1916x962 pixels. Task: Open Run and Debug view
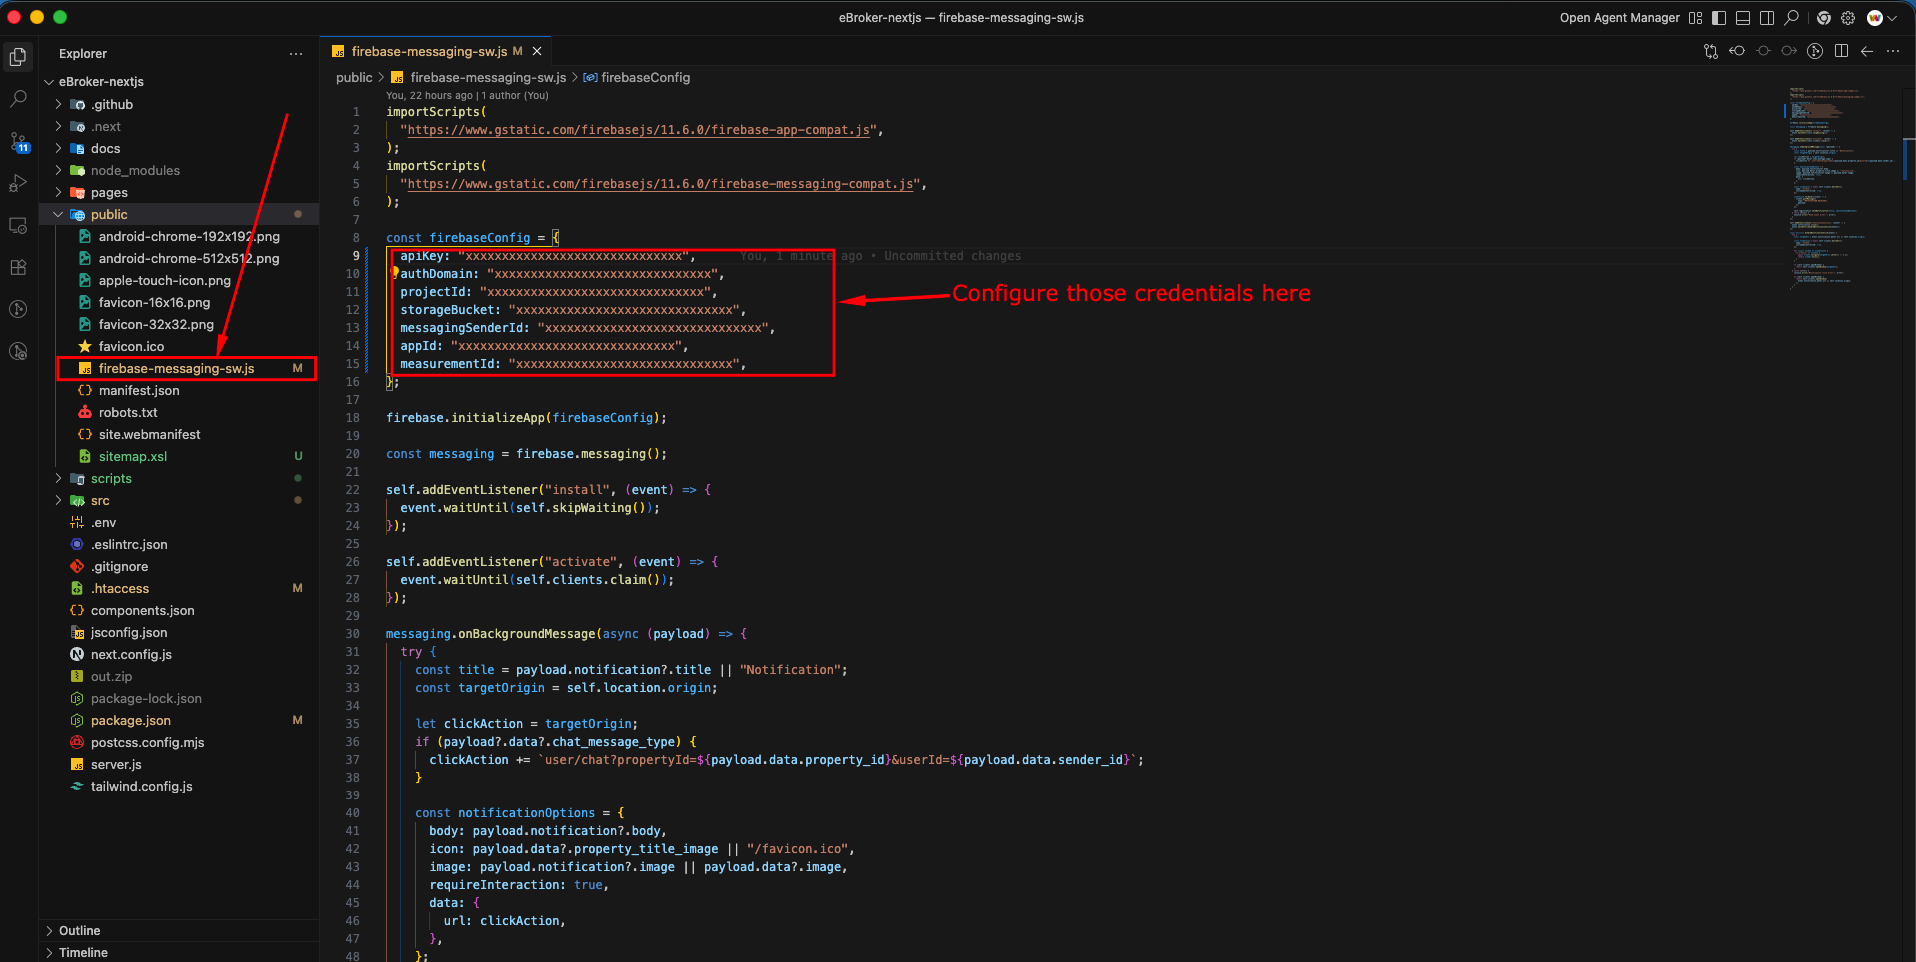(x=18, y=184)
